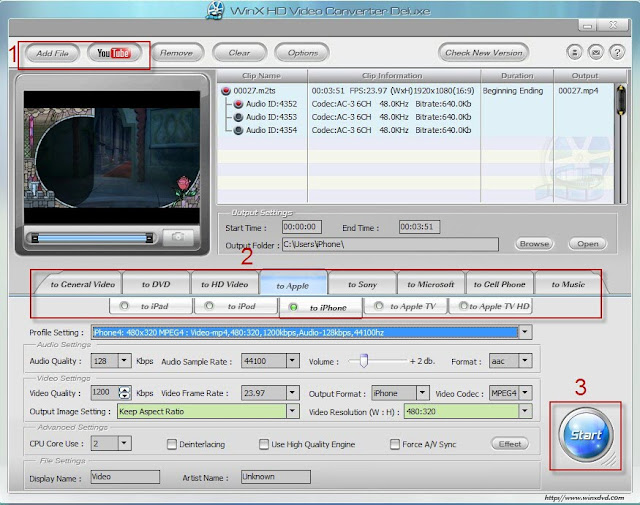Click the email envelope round icon
The image size is (640, 505).
point(596,53)
